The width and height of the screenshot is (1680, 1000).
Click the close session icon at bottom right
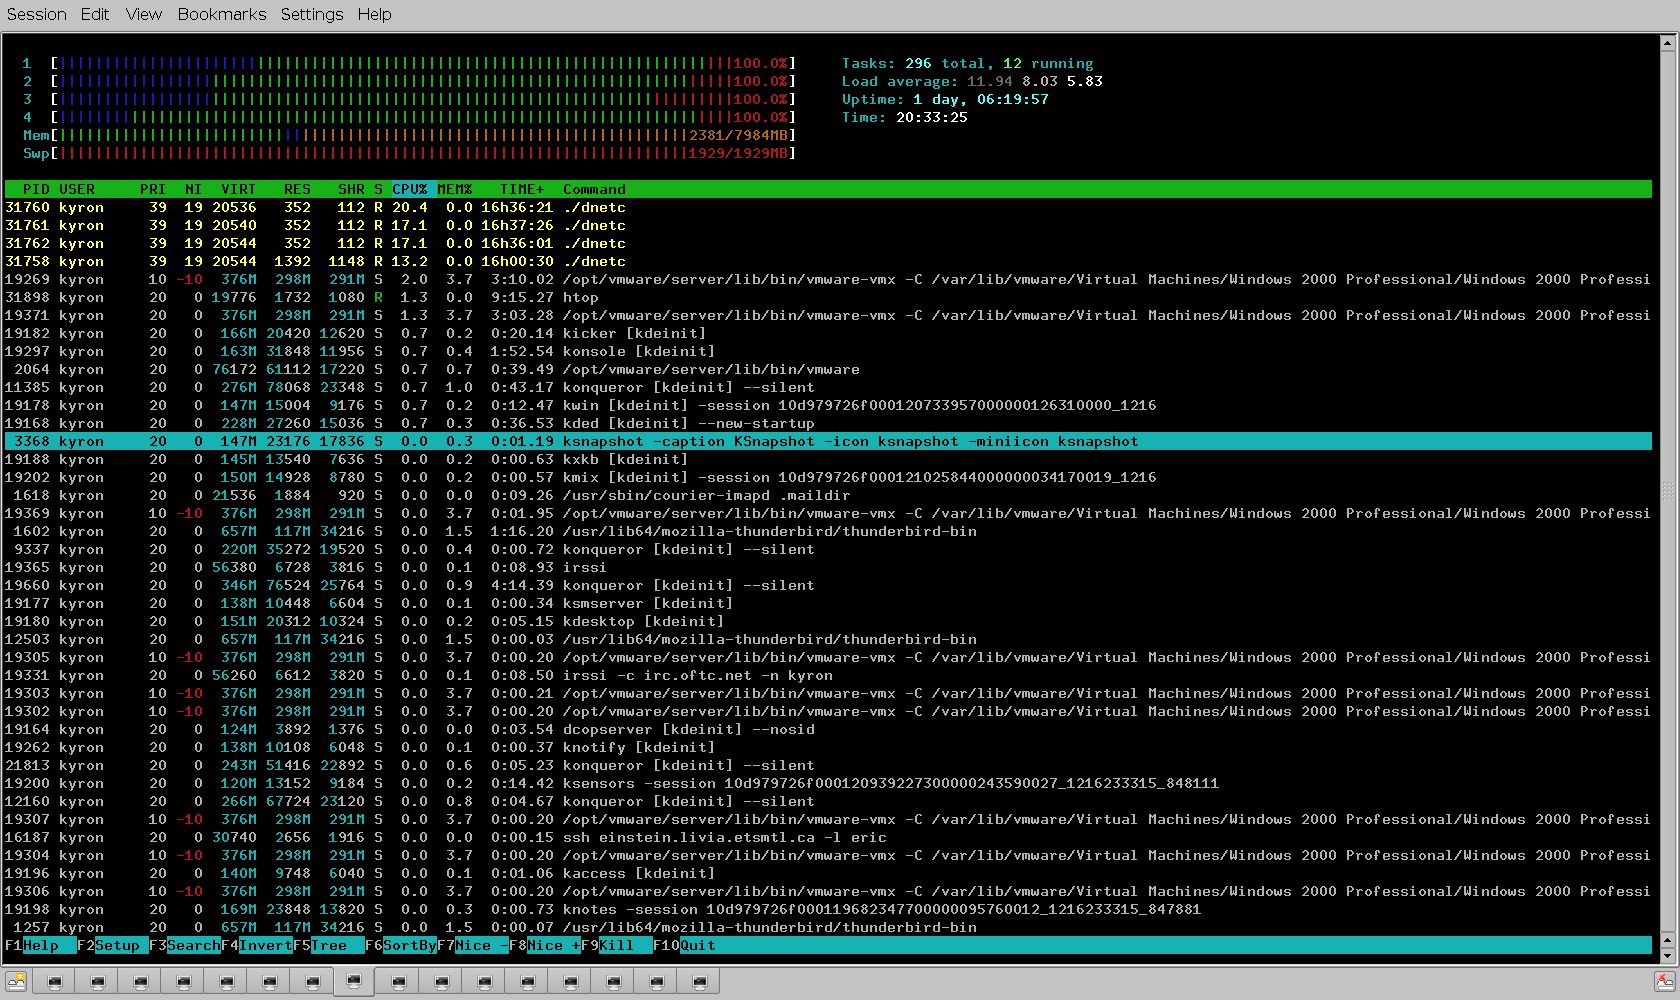pyautogui.click(x=1664, y=982)
